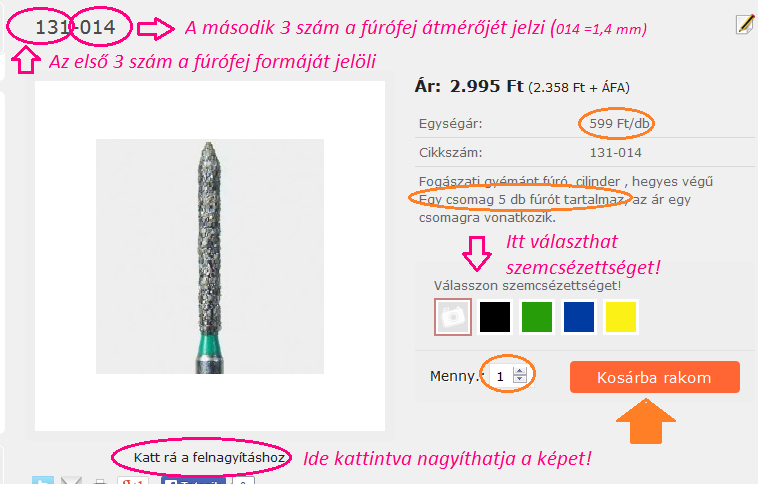Click the printer icon
Image resolution: width=758 pixels, height=484 pixels.
click(x=100, y=481)
